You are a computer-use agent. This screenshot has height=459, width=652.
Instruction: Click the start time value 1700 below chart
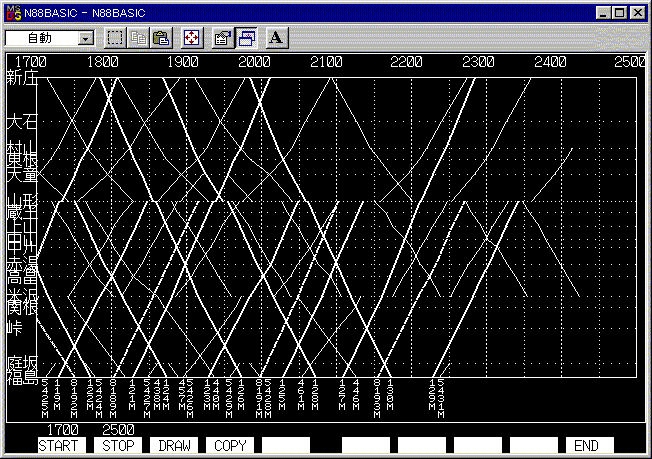coord(62,429)
